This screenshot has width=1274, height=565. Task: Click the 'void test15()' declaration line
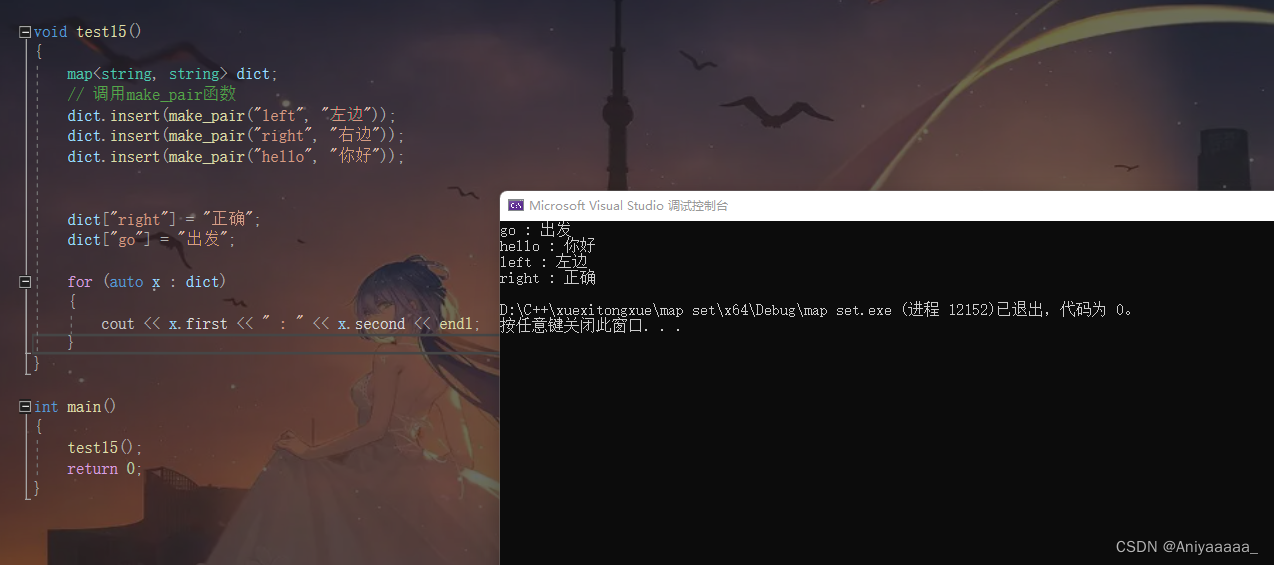tap(88, 32)
